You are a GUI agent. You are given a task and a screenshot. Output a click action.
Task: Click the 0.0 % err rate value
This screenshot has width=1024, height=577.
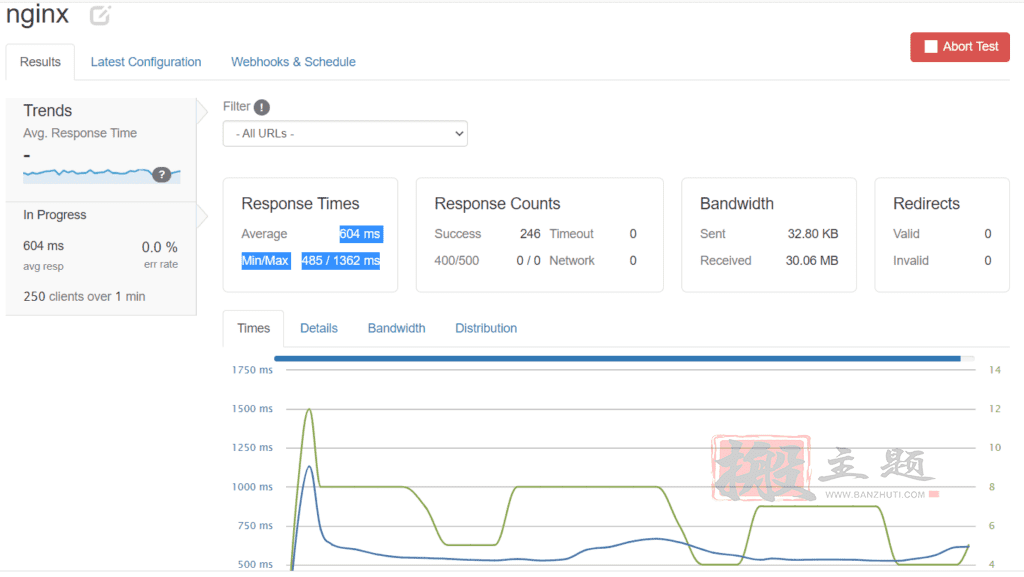coord(159,247)
